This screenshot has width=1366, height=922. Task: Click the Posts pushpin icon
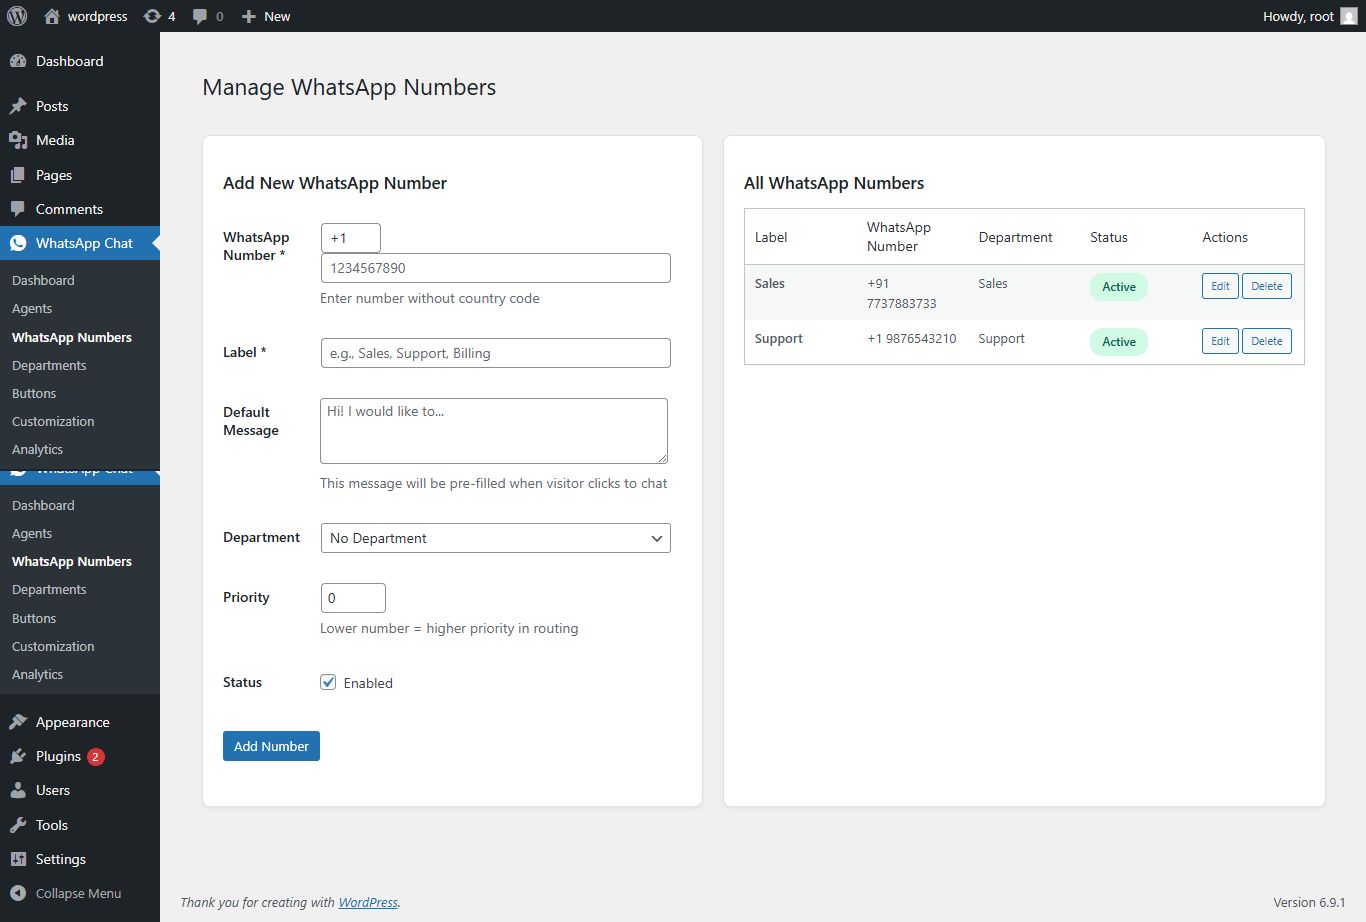[18, 106]
